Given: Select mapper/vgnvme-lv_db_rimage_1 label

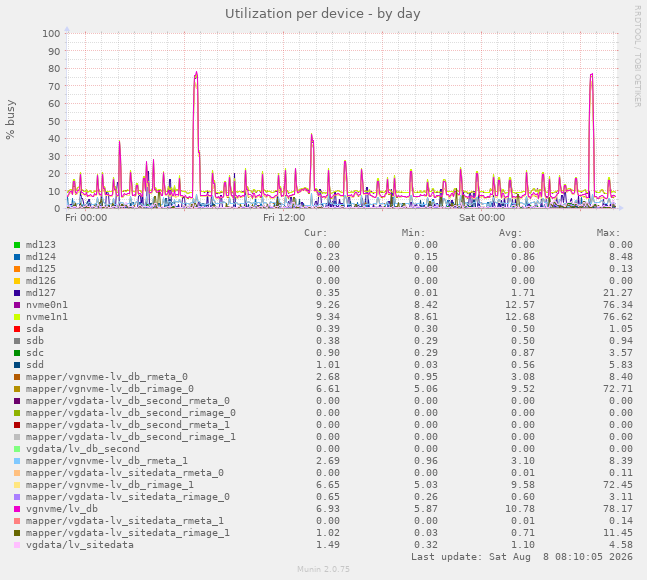Looking at the screenshot, I should tap(110, 485).
